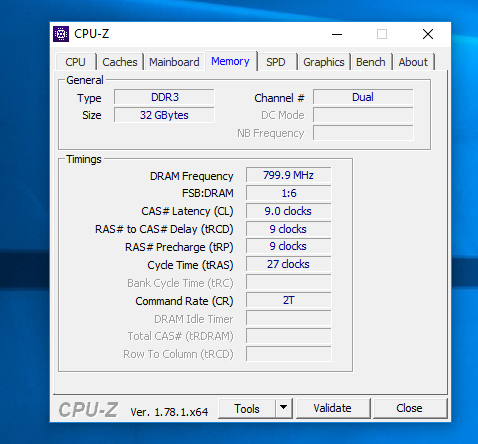
Task: Click the Close button at bottom
Action: click(x=409, y=408)
